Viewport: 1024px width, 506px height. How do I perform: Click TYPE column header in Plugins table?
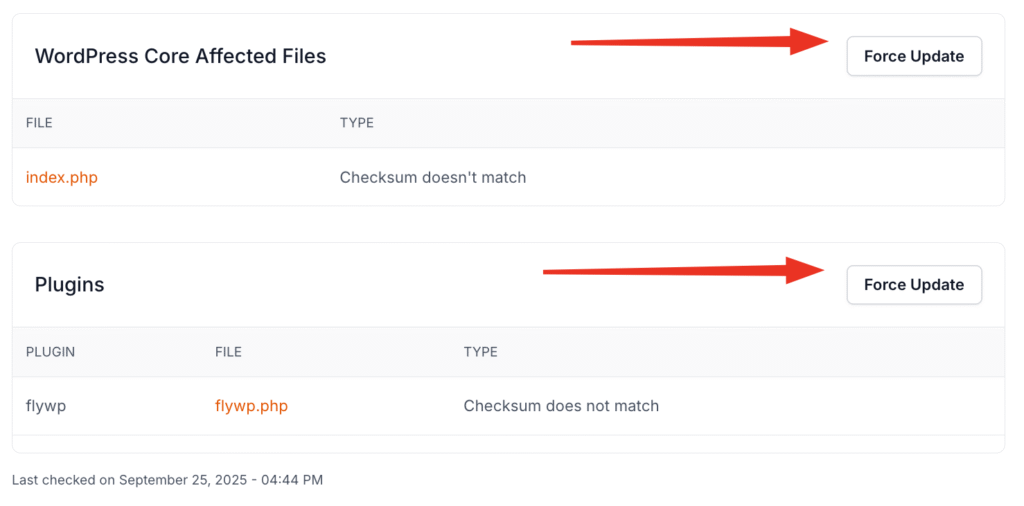tap(480, 352)
